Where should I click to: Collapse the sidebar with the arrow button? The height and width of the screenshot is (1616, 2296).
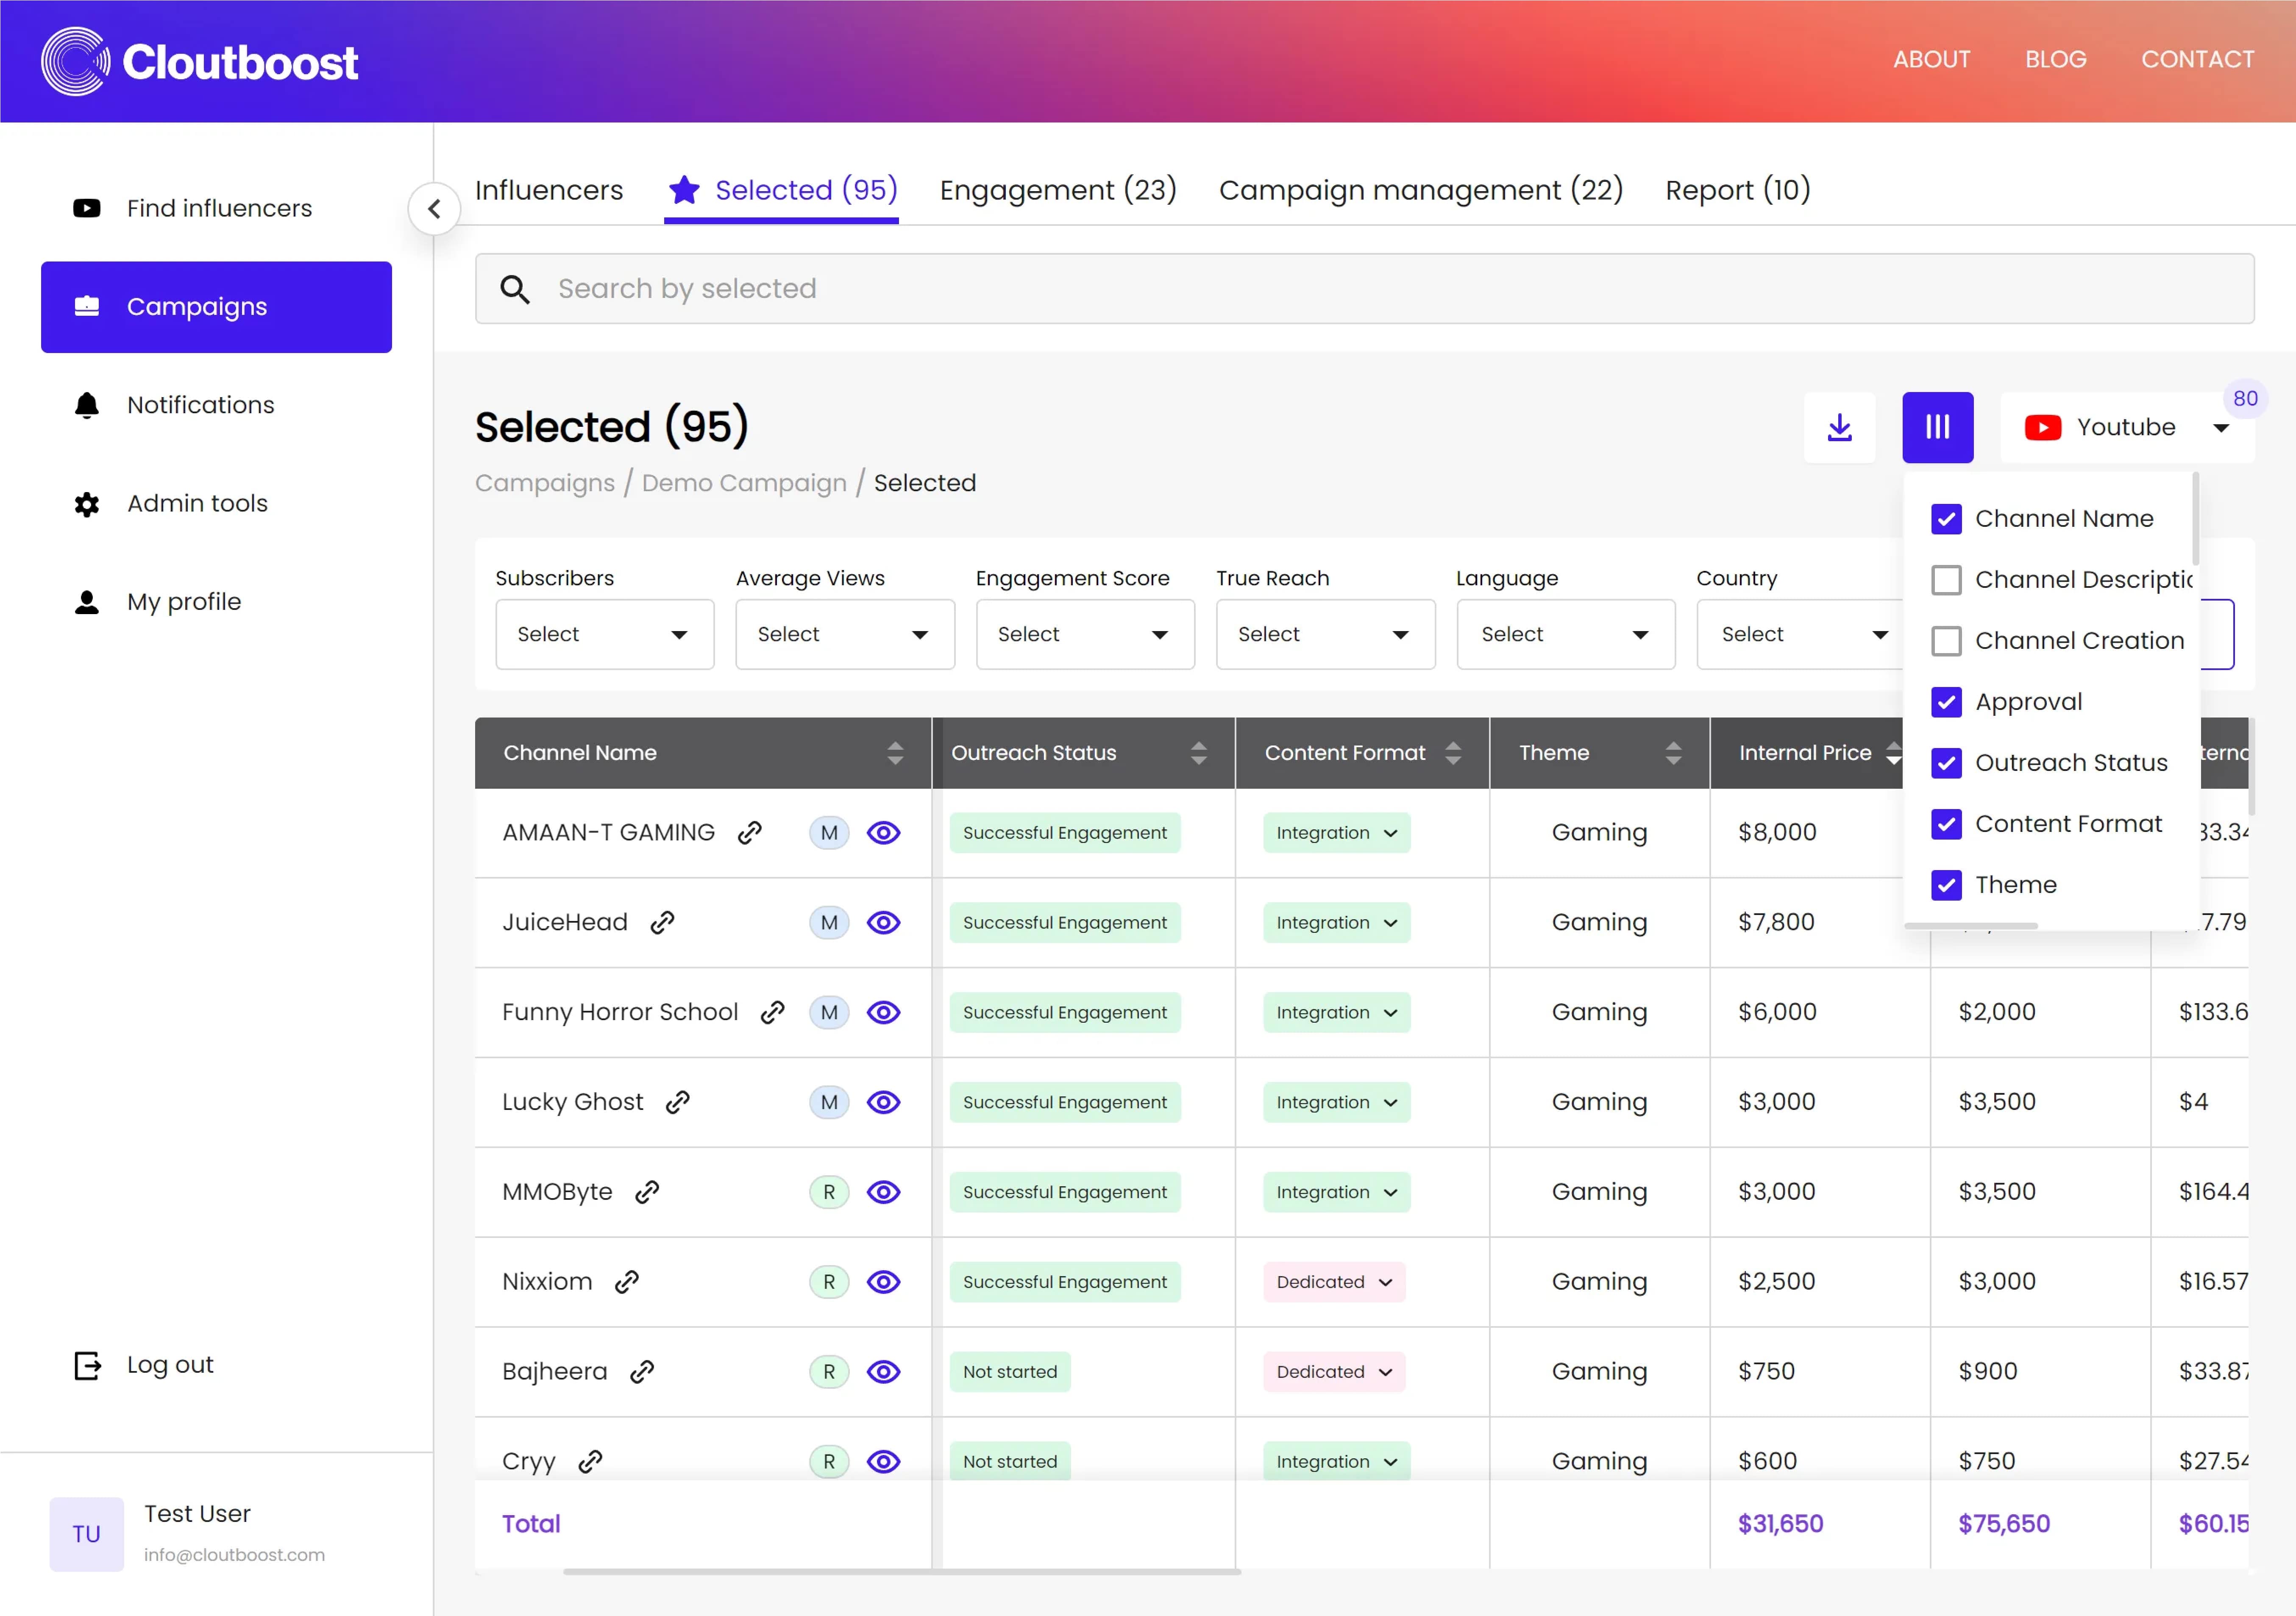(x=434, y=209)
